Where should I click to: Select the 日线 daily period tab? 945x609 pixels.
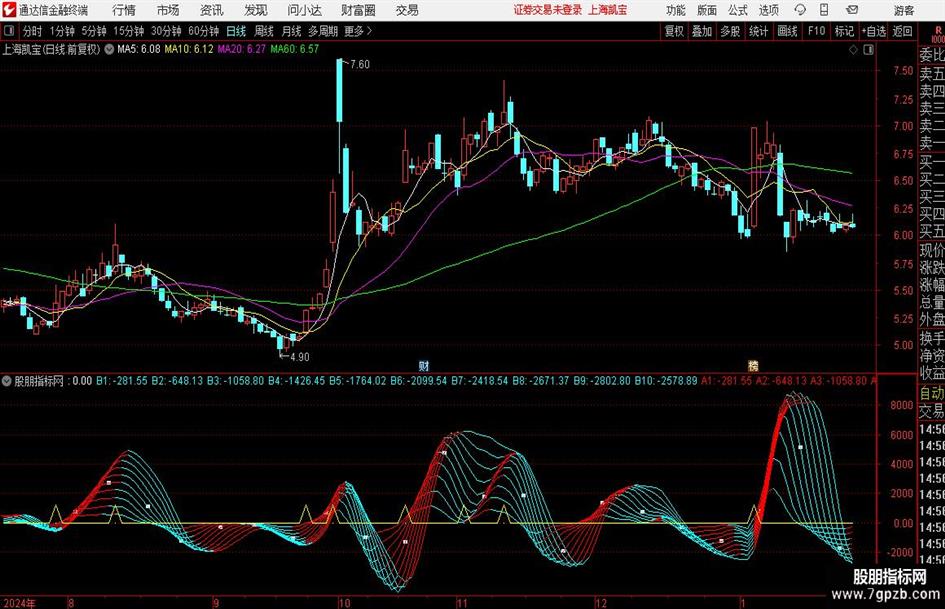pos(236,31)
